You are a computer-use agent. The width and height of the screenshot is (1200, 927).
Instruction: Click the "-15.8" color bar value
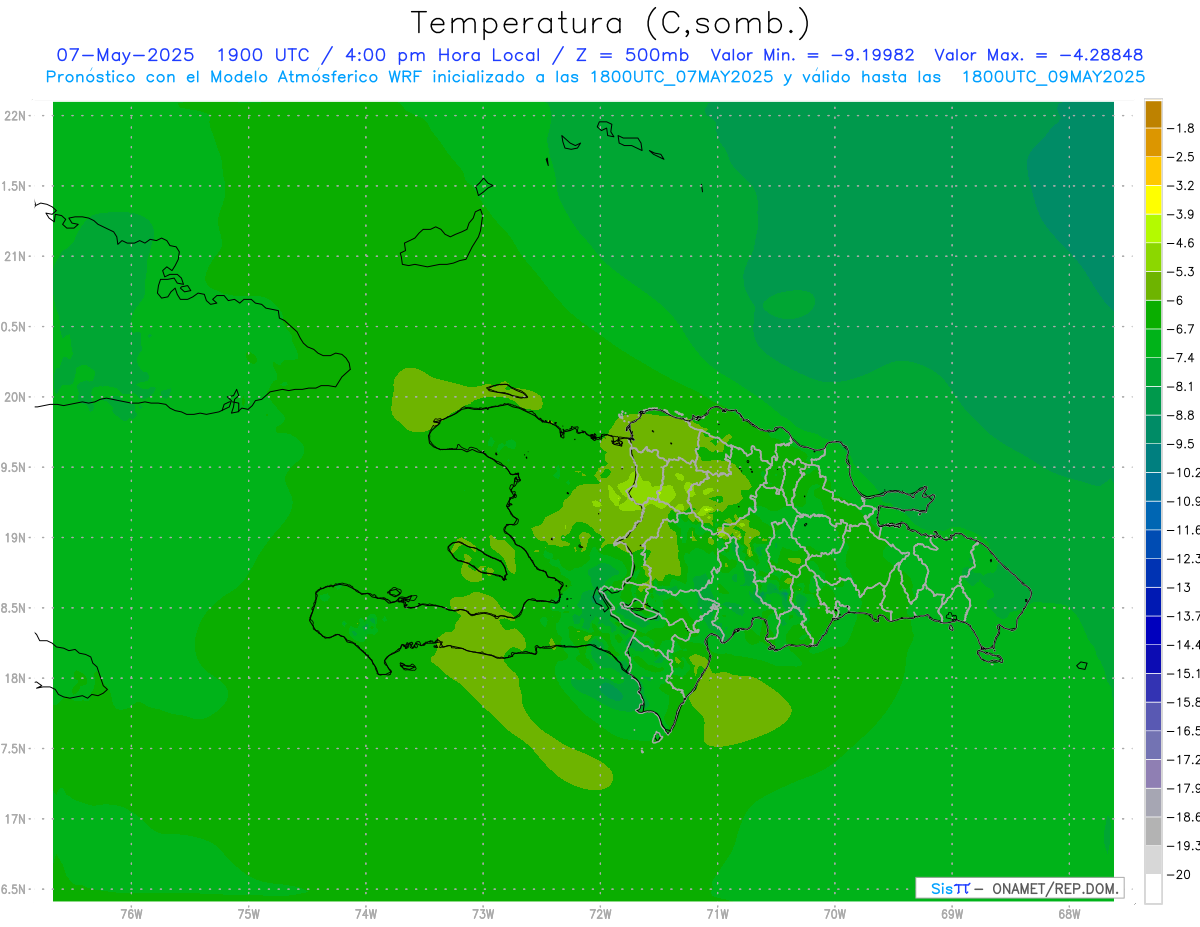1184,701
